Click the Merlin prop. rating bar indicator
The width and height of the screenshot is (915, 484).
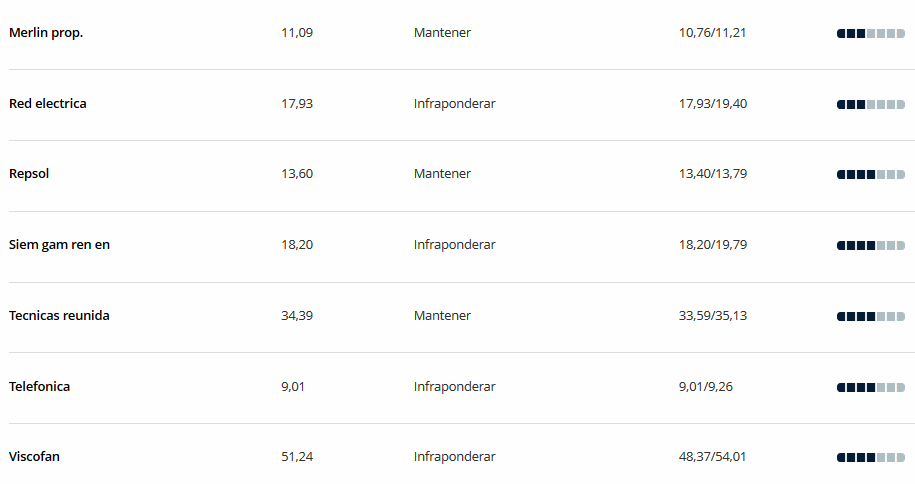click(x=870, y=33)
